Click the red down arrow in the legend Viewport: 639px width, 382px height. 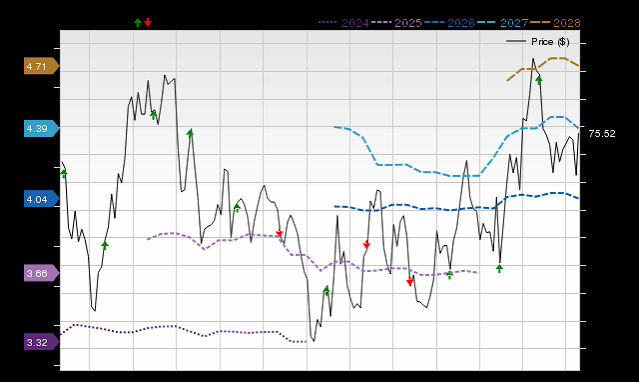148,22
